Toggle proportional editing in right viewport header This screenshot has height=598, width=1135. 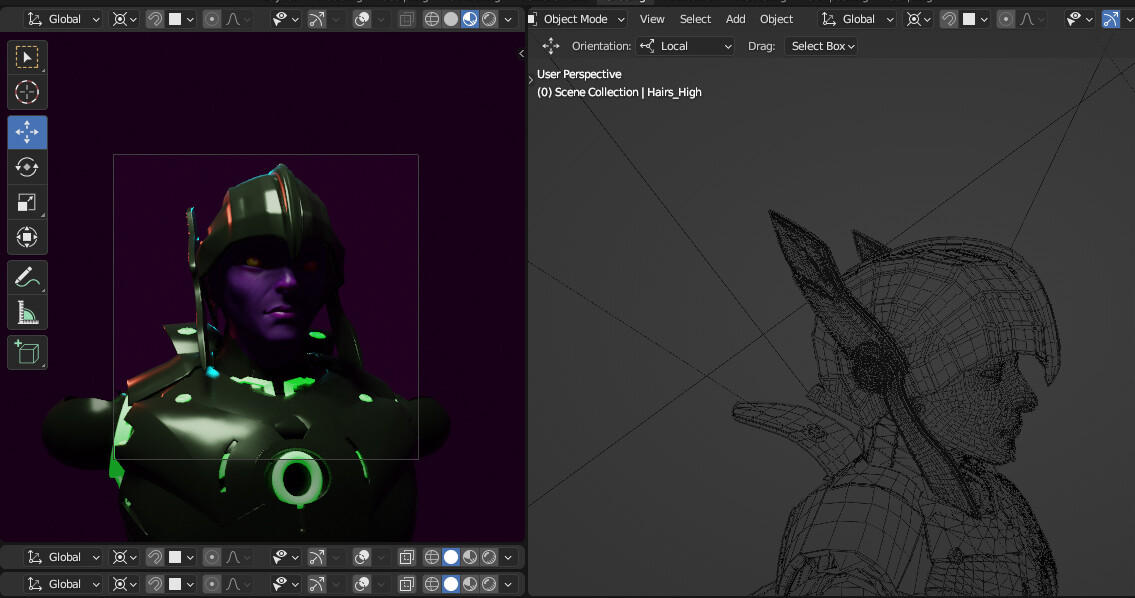[1007, 19]
